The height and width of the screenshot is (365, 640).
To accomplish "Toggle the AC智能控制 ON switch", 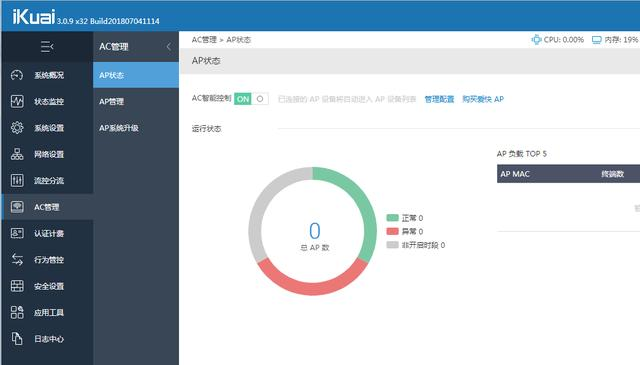I will coord(251,99).
